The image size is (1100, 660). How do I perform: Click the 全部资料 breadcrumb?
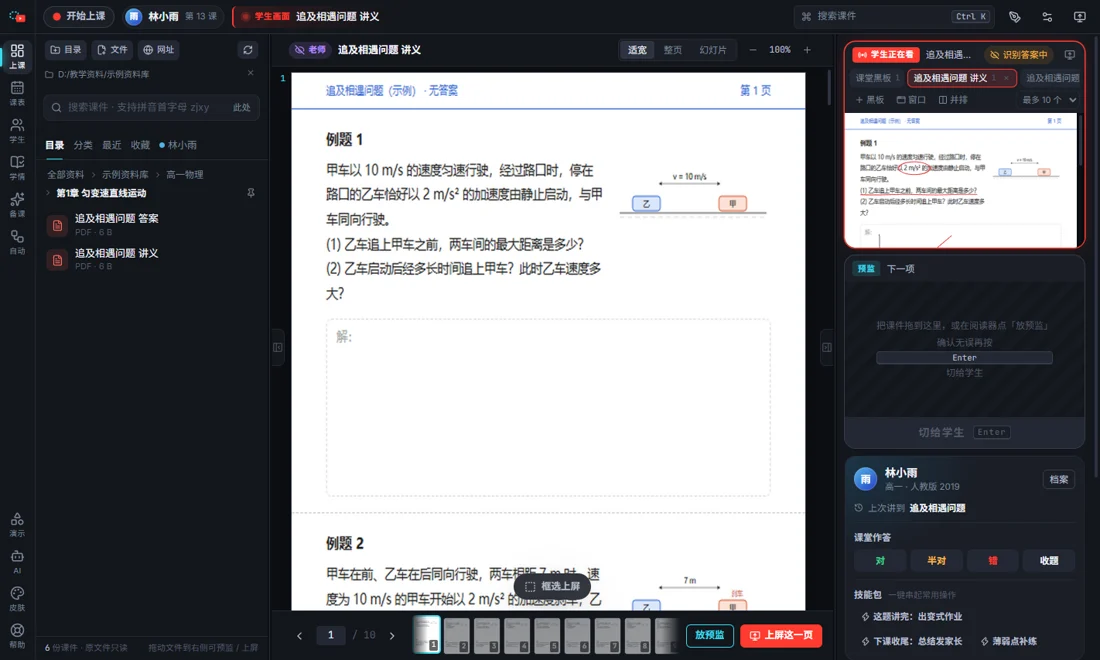click(65, 175)
